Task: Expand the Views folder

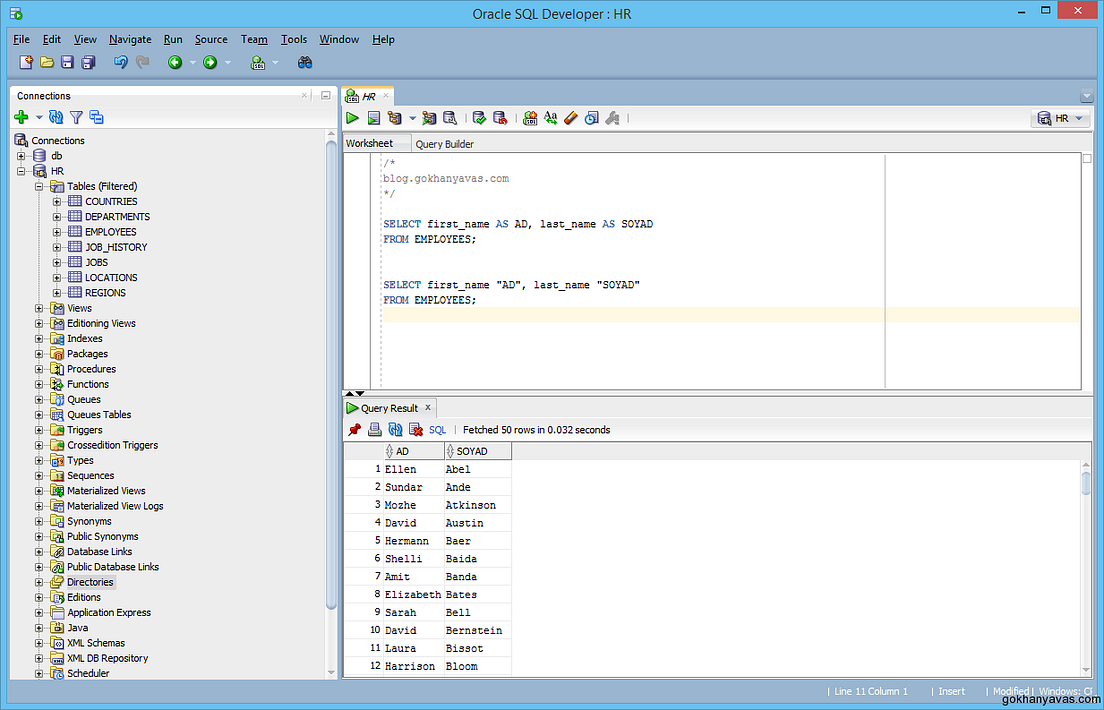Action: (39, 309)
